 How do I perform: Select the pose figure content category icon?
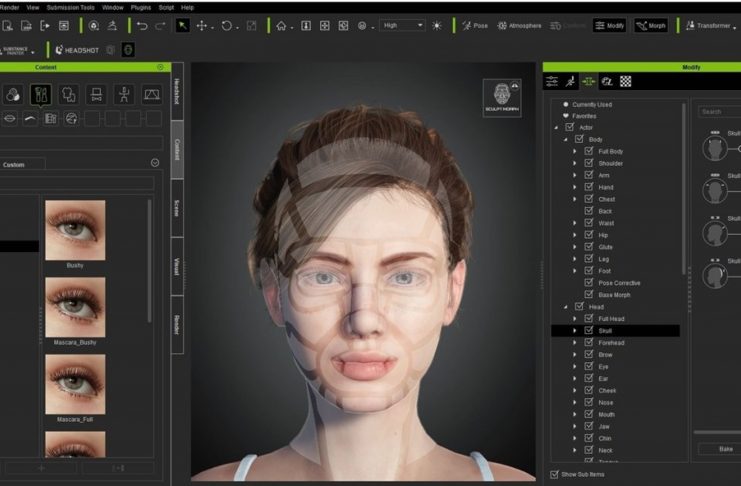point(124,95)
